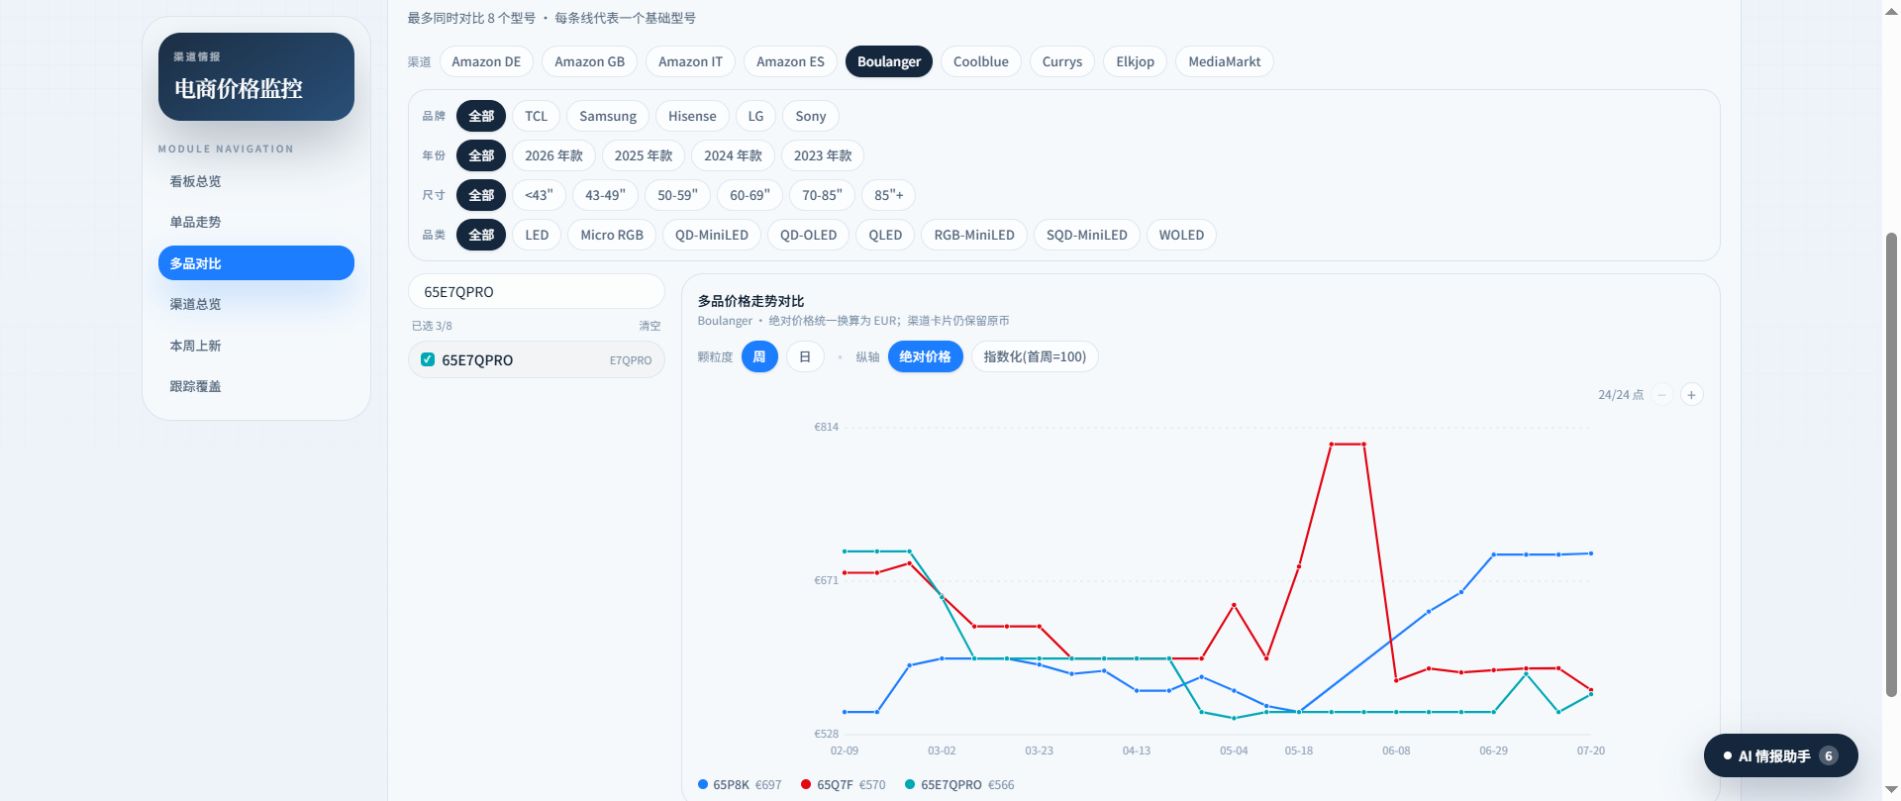Zoom out chart with the minus button
Screen dimensions: 1901x801
click(x=1662, y=395)
